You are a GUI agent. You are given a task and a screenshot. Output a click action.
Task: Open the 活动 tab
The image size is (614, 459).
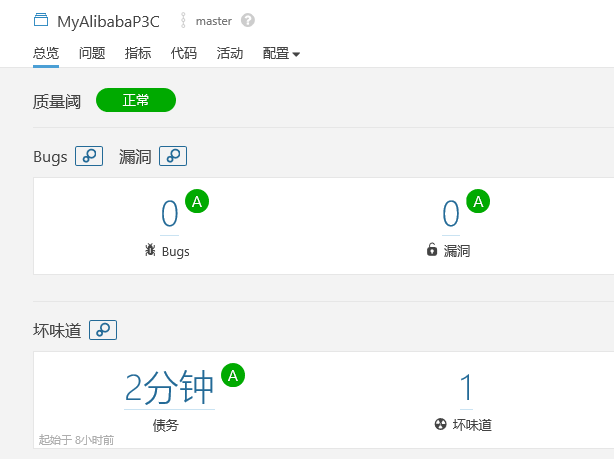(230, 53)
